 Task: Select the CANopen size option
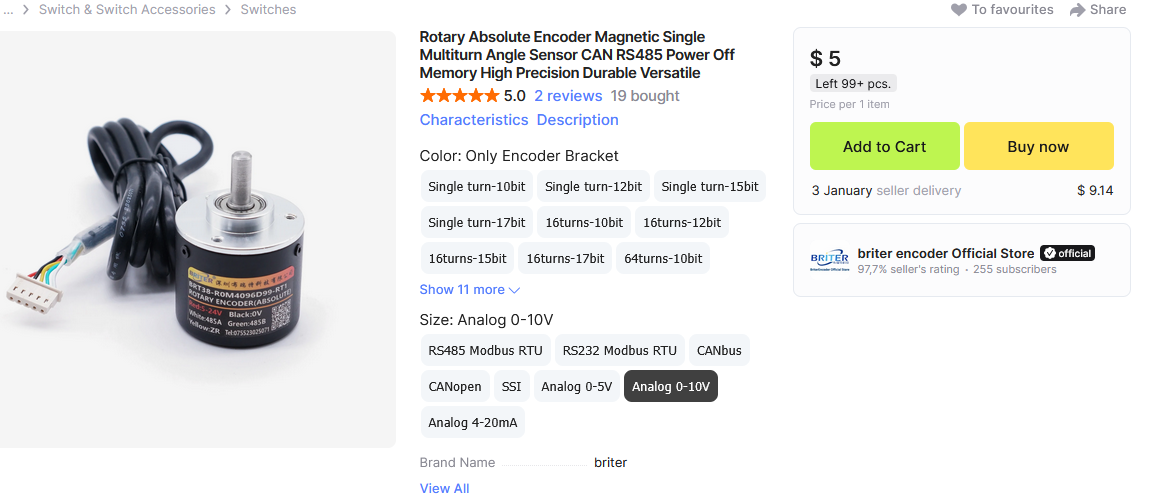455,387
